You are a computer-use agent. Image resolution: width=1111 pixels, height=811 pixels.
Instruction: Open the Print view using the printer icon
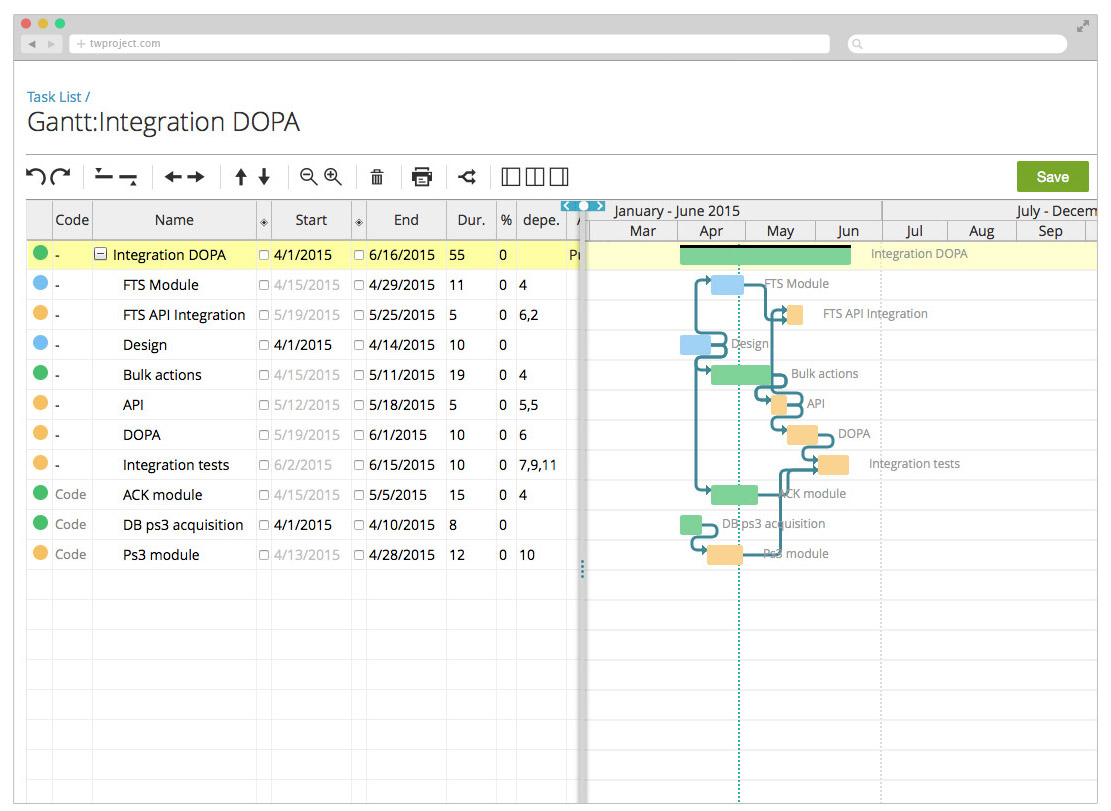pos(422,176)
